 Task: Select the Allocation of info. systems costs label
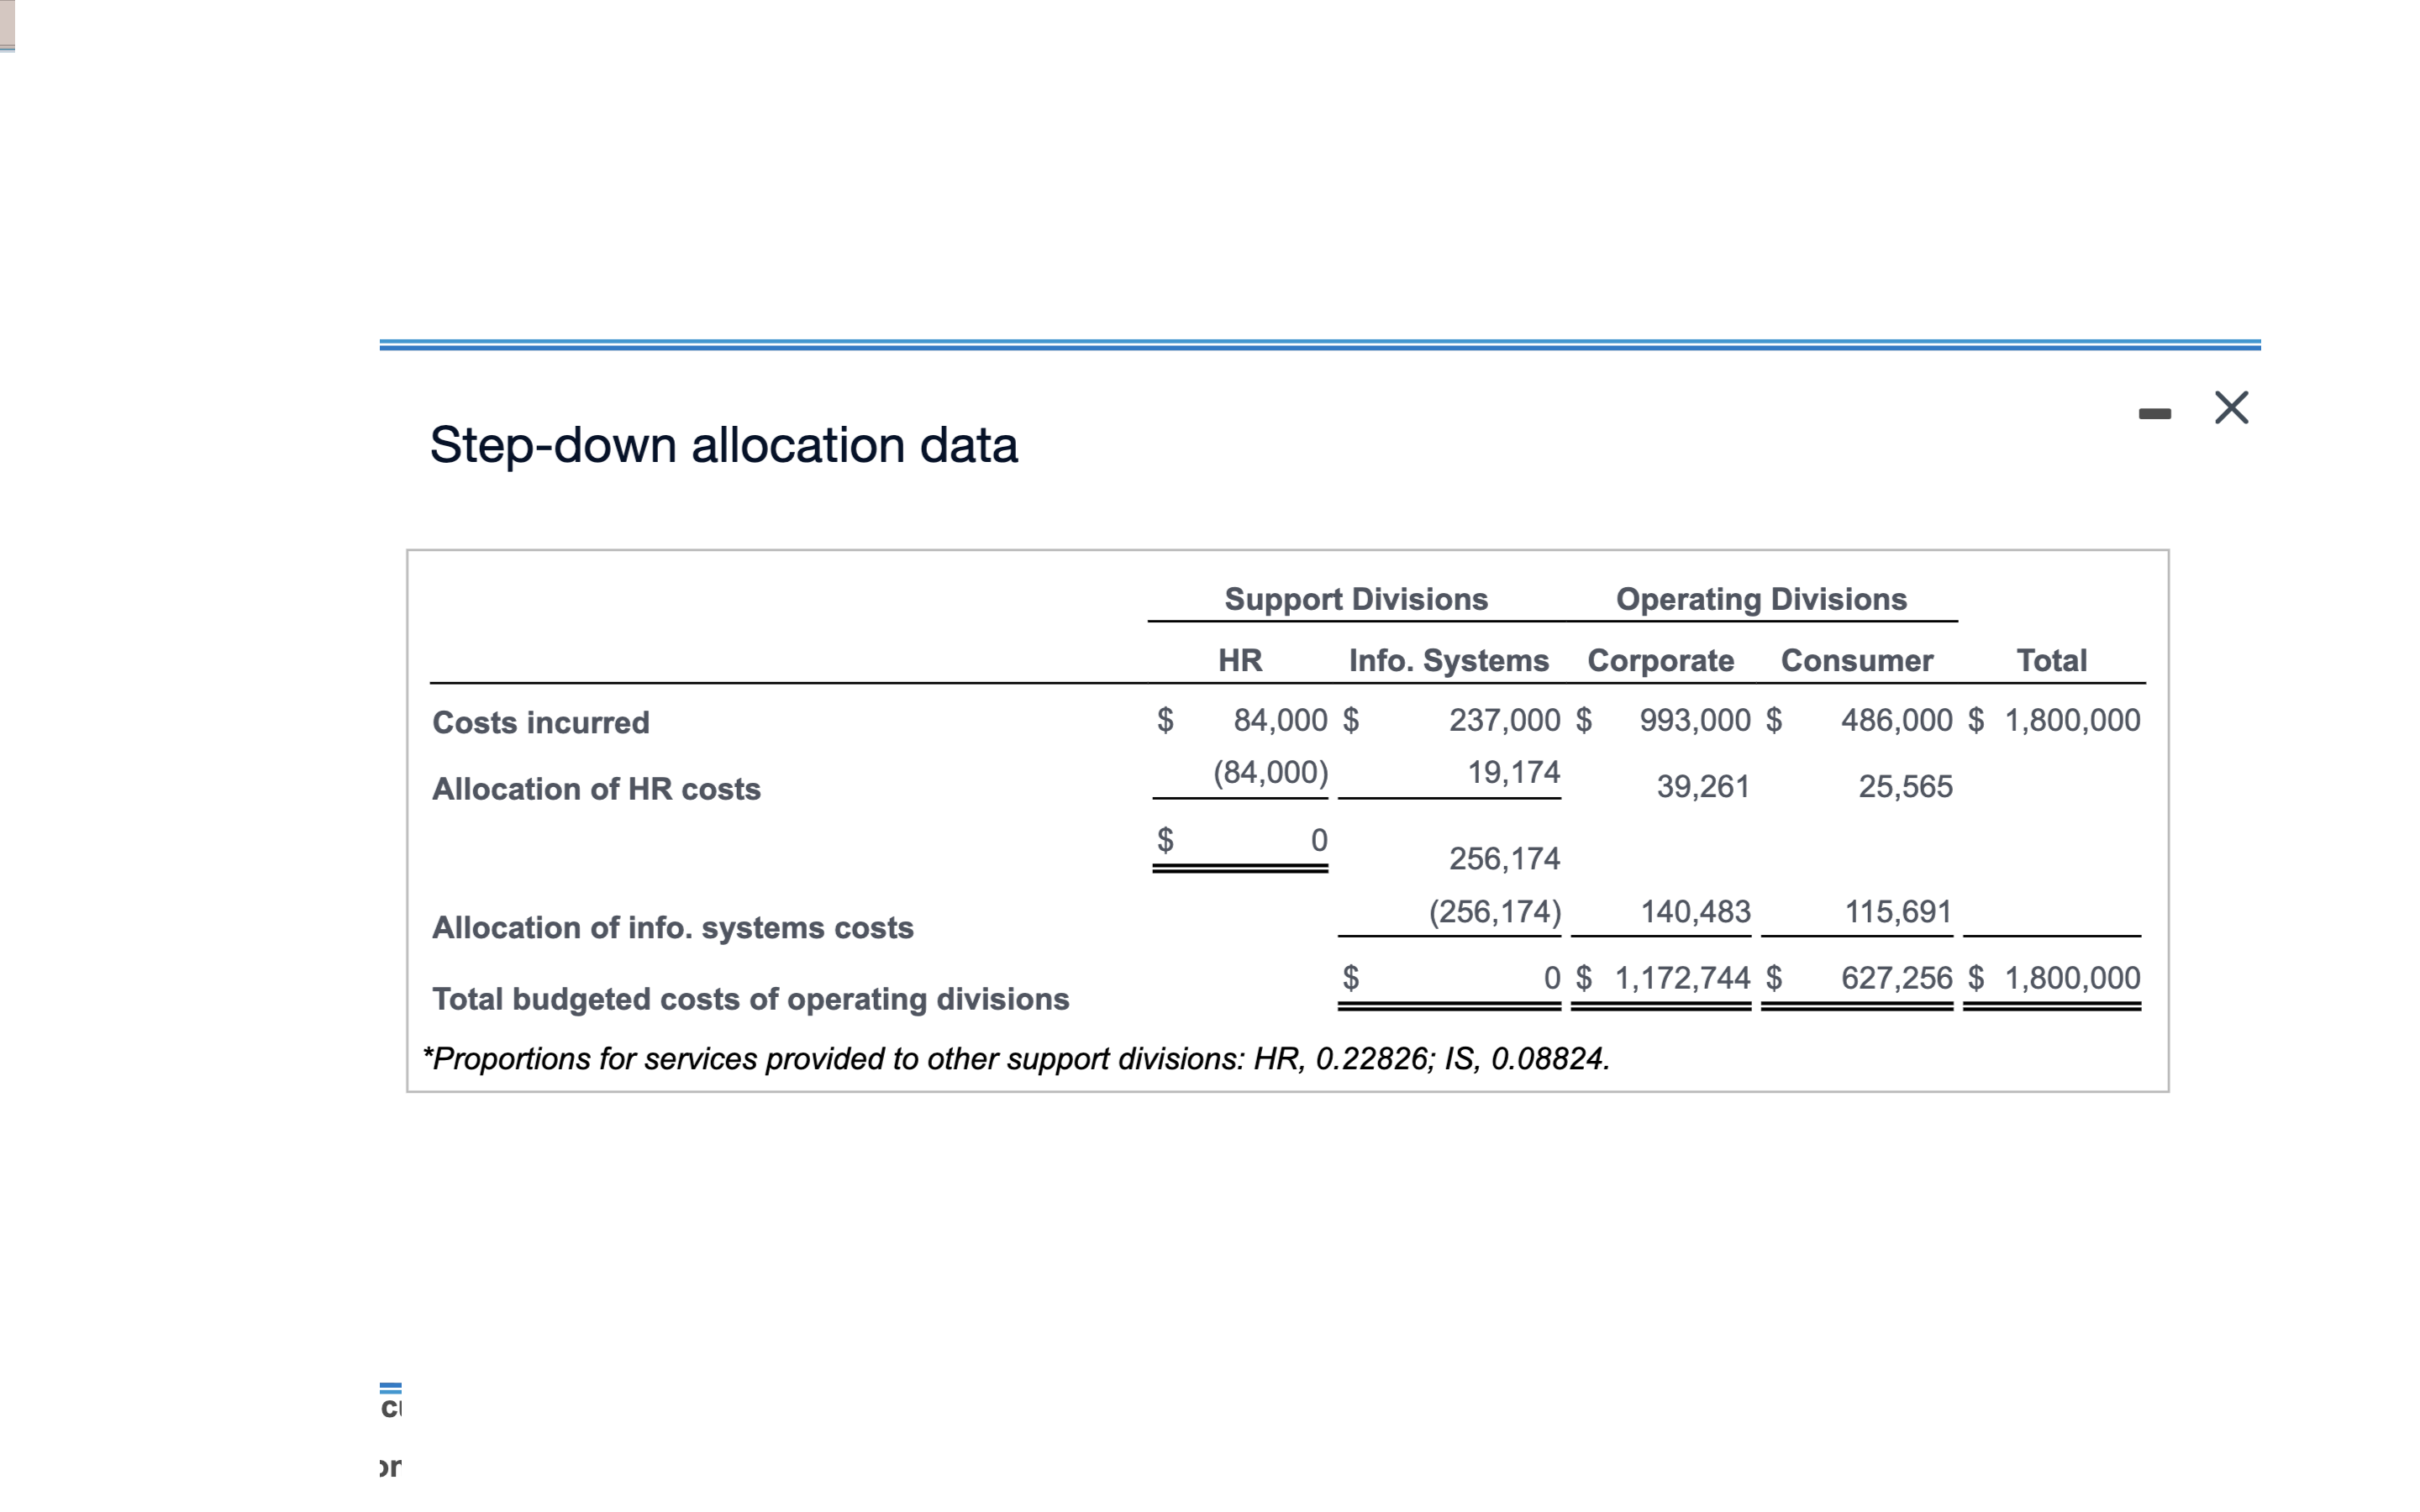point(673,927)
